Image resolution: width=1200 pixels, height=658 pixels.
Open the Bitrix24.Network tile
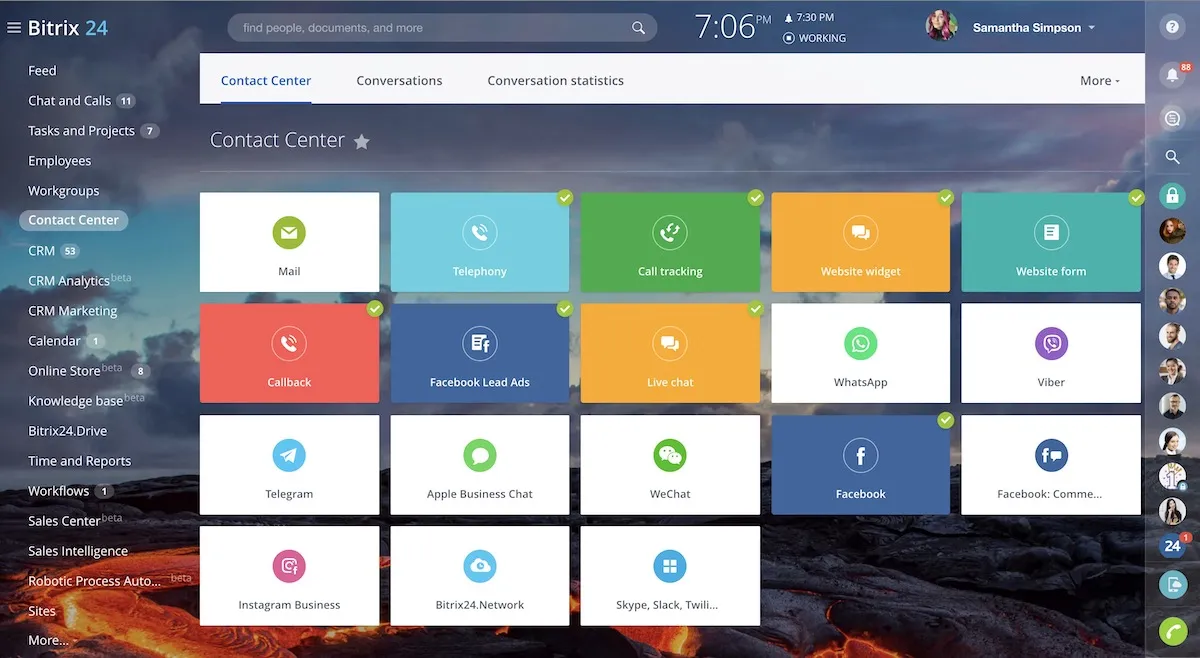480,576
